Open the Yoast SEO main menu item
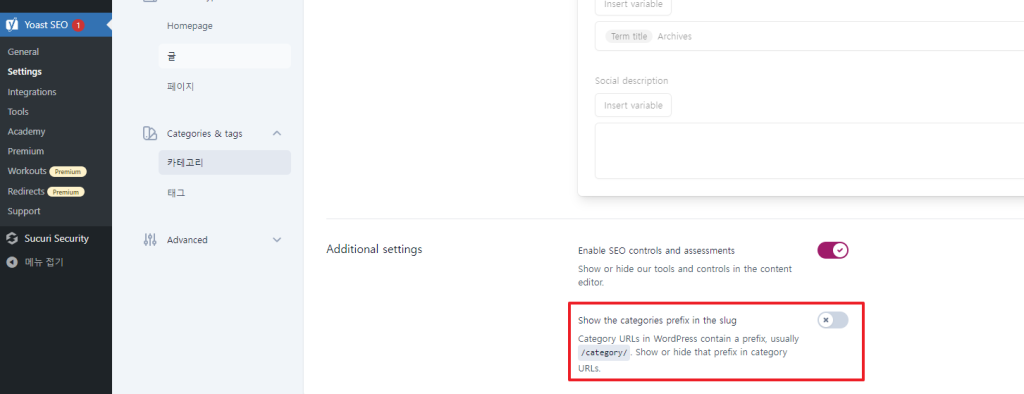This screenshot has height=394, width=1024. click(x=56, y=25)
